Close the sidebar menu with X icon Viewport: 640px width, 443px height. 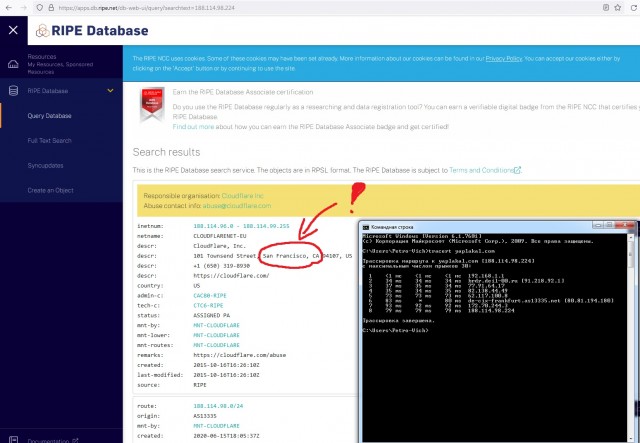coord(13,30)
